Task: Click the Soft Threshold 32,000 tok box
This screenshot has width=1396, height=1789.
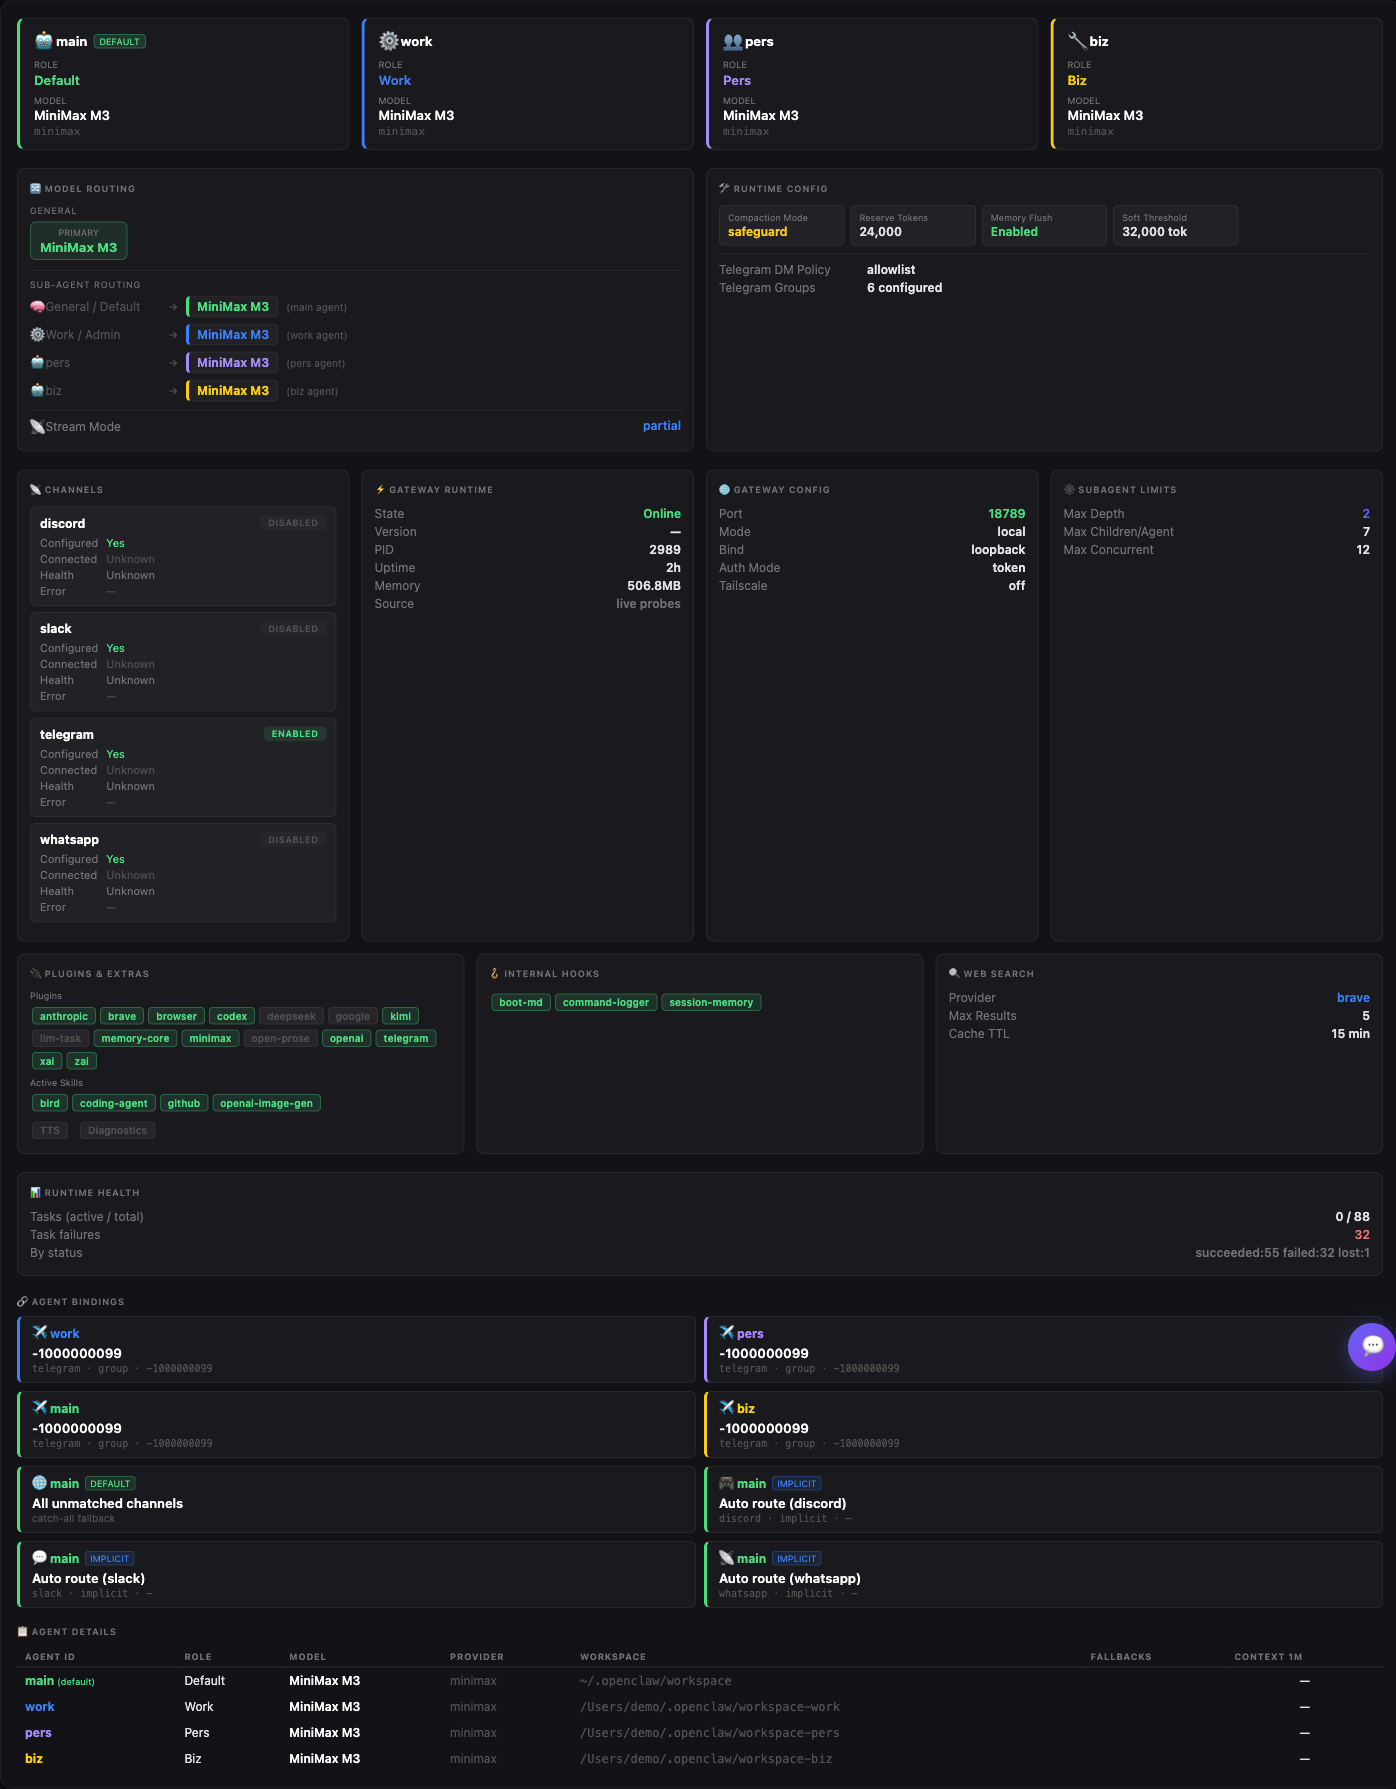Action: 1175,225
